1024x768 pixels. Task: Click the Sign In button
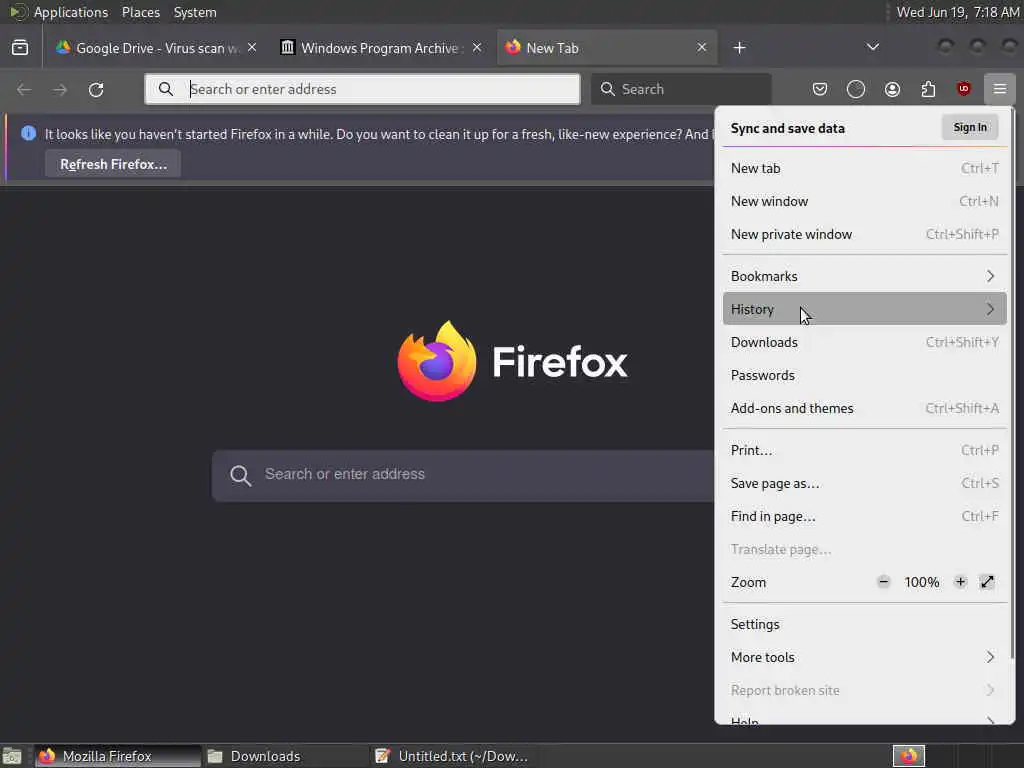[970, 127]
